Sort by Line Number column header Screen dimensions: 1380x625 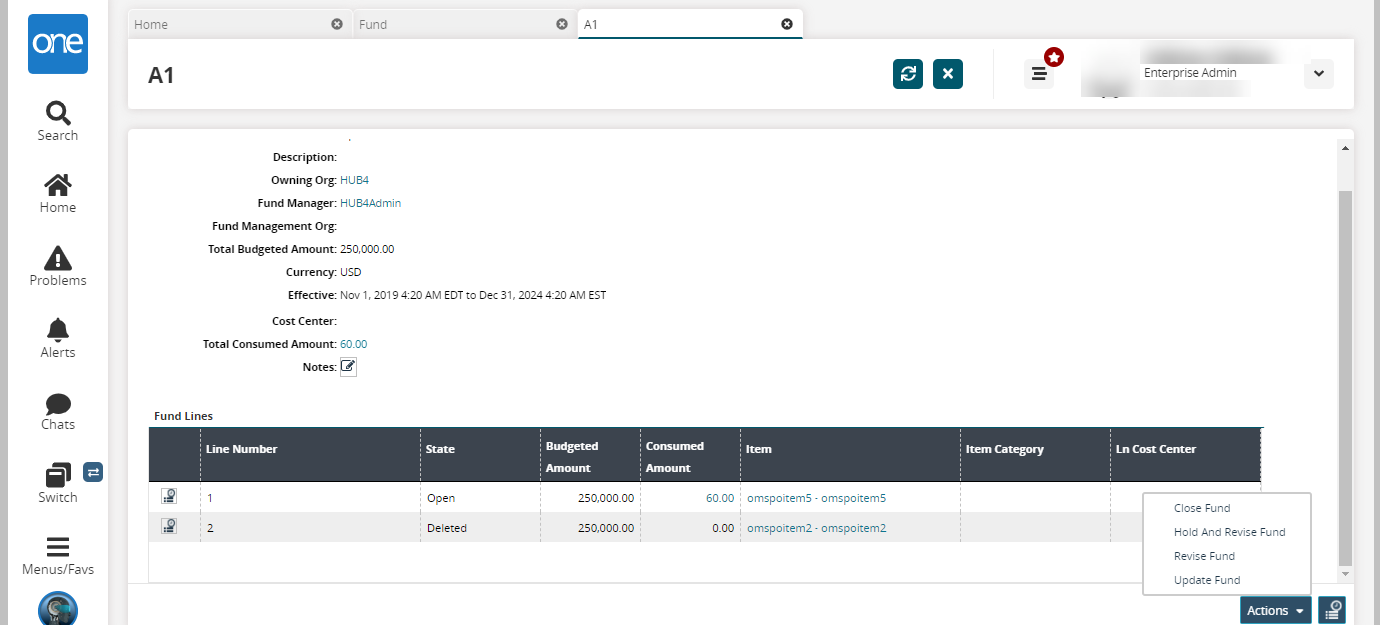pyautogui.click(x=310, y=455)
